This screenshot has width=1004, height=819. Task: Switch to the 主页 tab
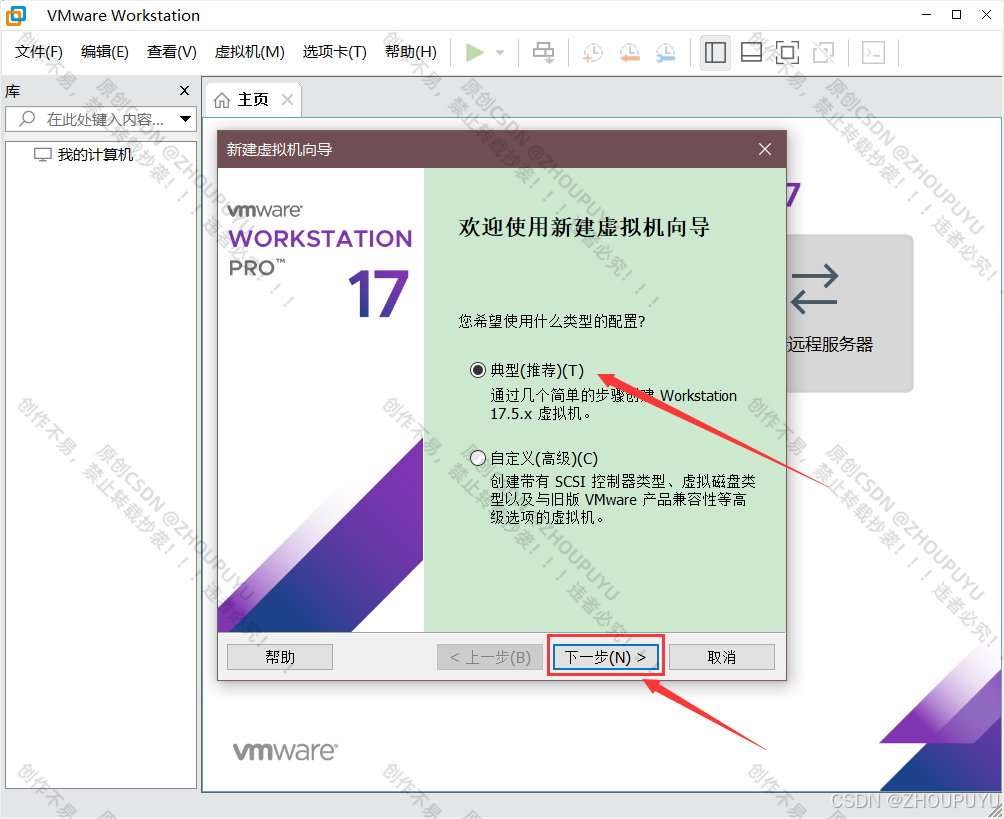coord(253,100)
